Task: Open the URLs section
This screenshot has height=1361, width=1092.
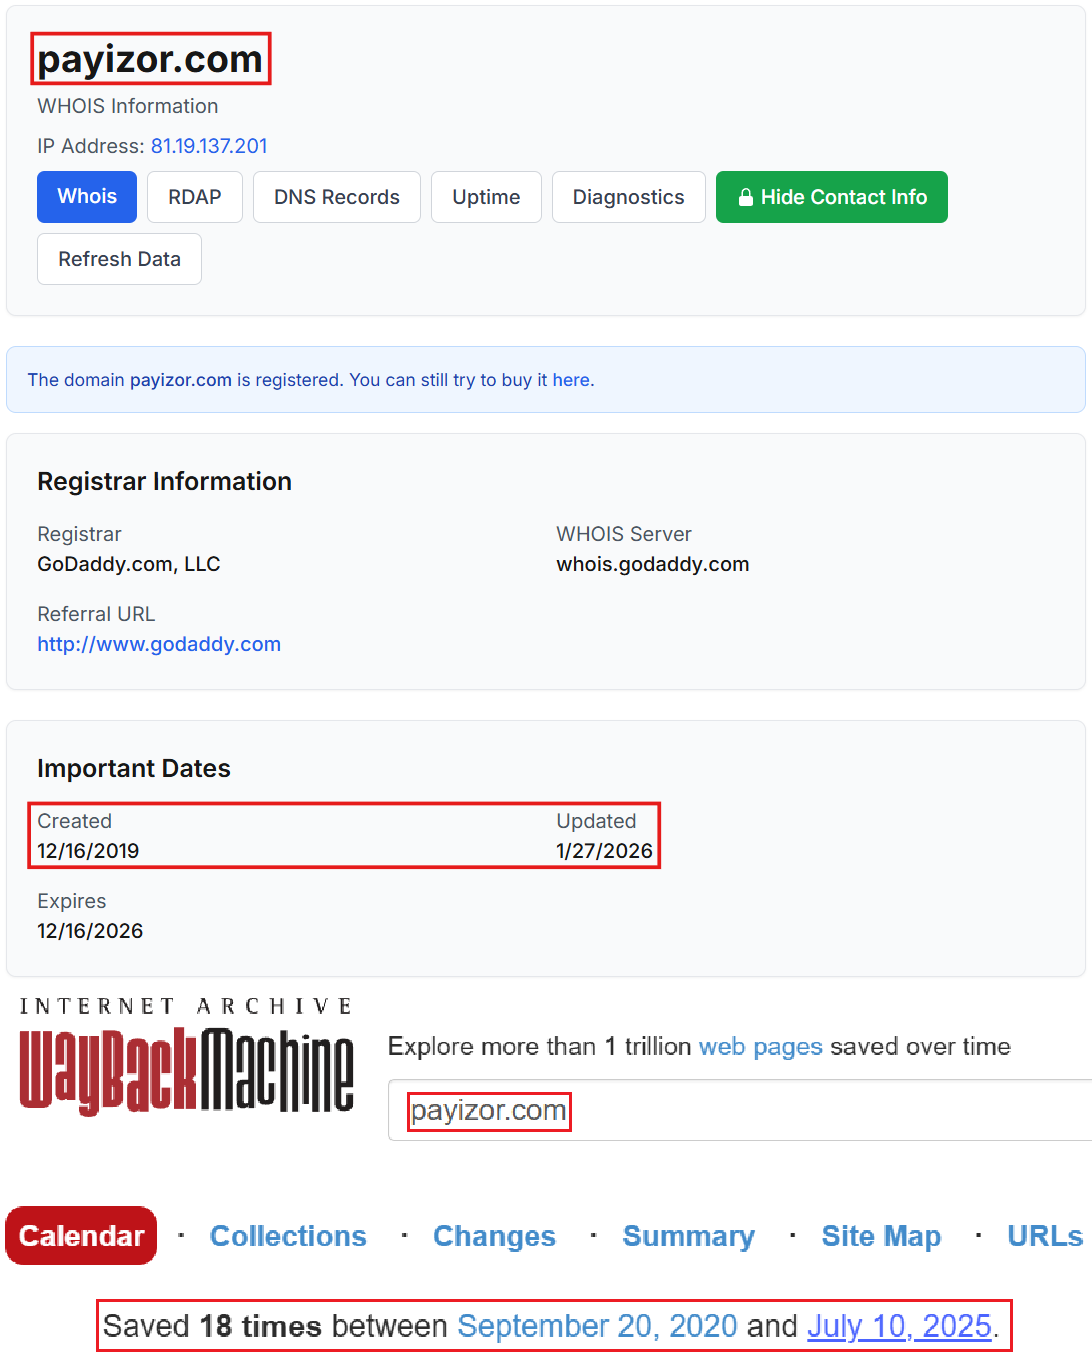Action: pos(1044,1236)
